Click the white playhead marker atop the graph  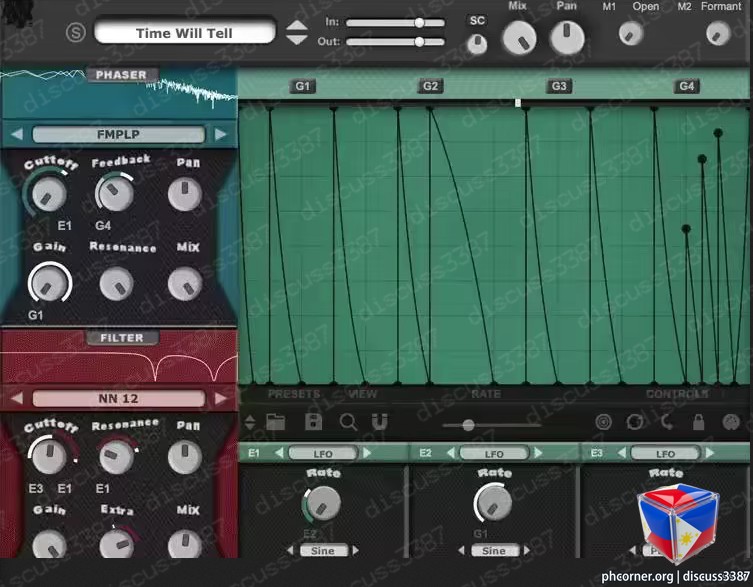[x=518, y=103]
